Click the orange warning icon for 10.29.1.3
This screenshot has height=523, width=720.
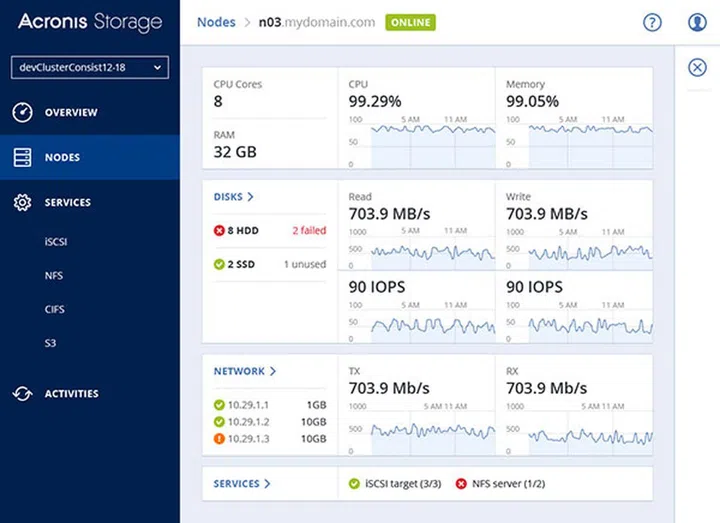click(x=220, y=439)
